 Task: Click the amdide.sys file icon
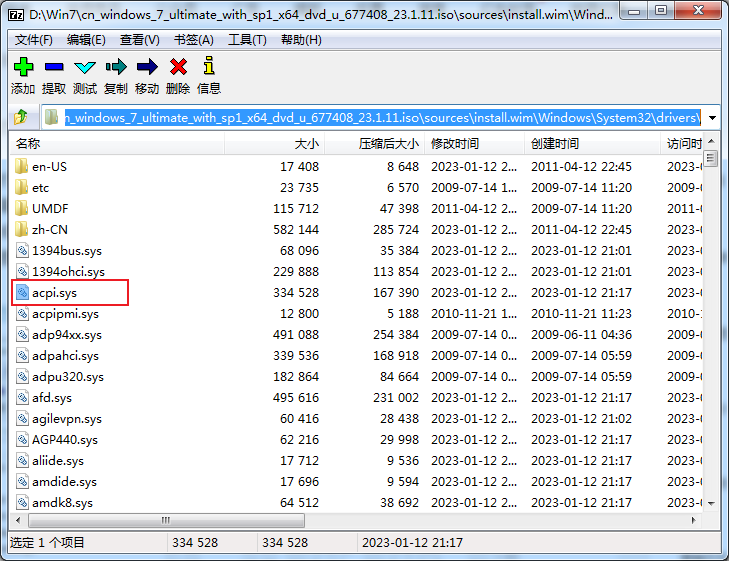(22, 481)
